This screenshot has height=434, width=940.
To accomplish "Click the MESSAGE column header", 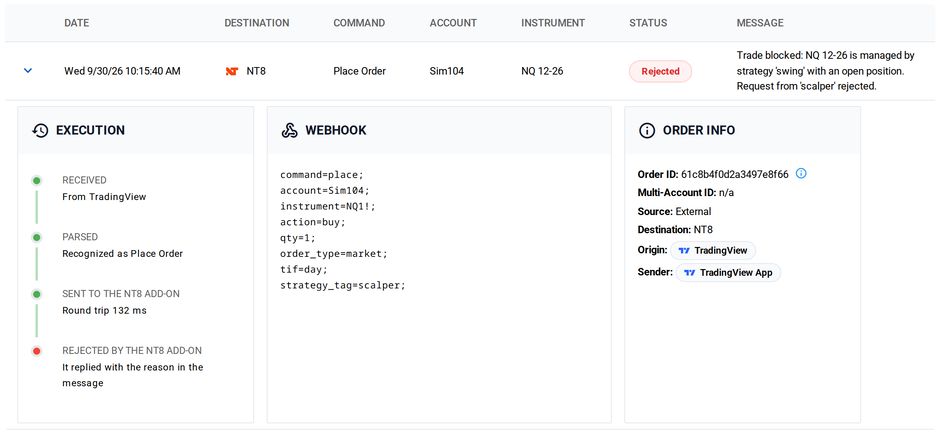I will point(760,23).
